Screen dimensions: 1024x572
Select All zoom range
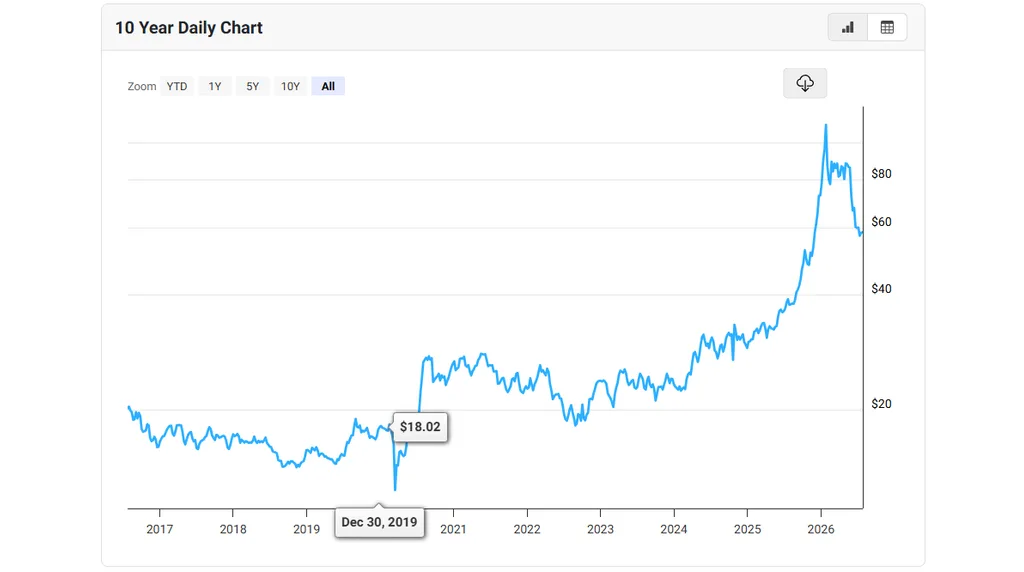coord(328,86)
